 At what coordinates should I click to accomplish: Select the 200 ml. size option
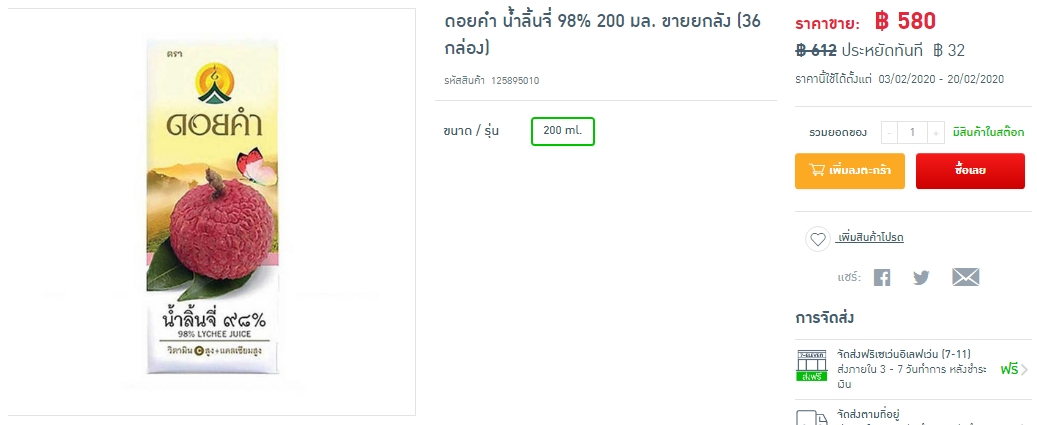point(562,131)
